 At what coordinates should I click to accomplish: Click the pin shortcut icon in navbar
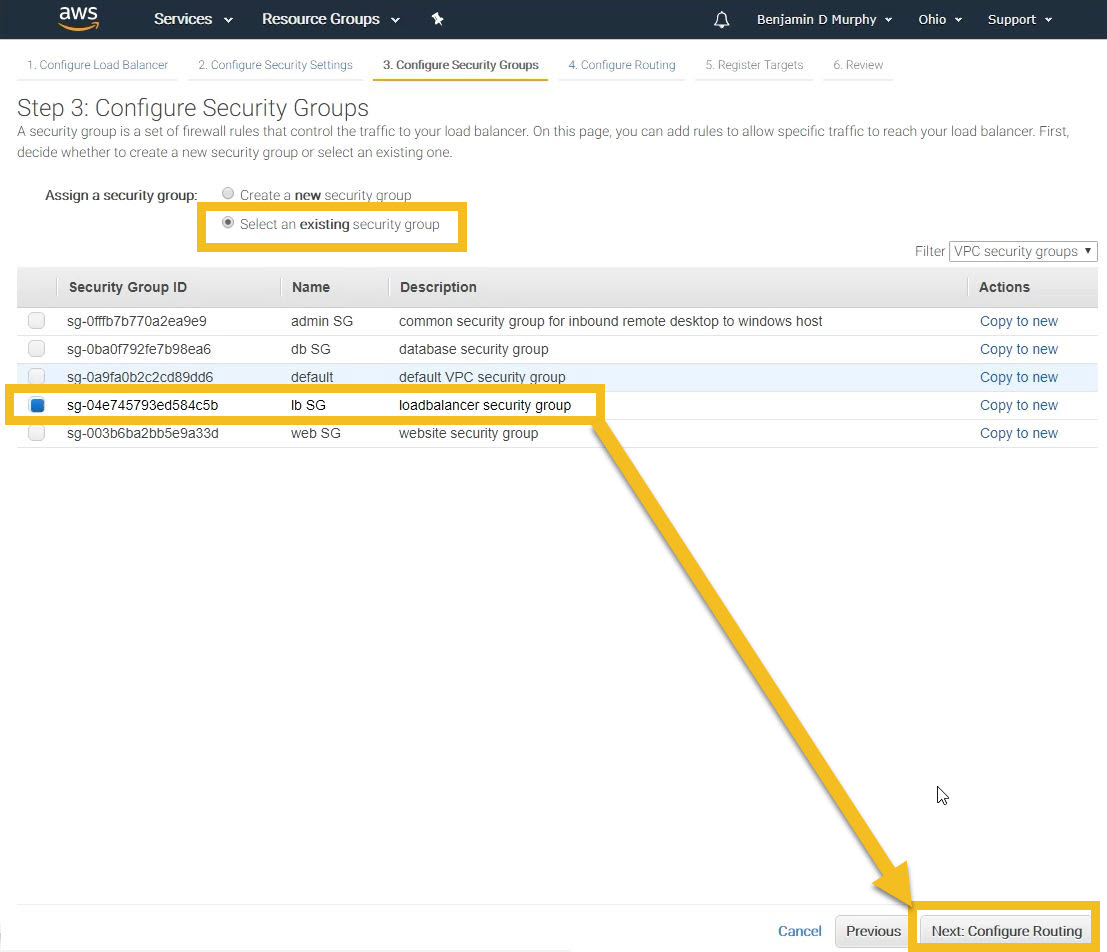[x=438, y=19]
